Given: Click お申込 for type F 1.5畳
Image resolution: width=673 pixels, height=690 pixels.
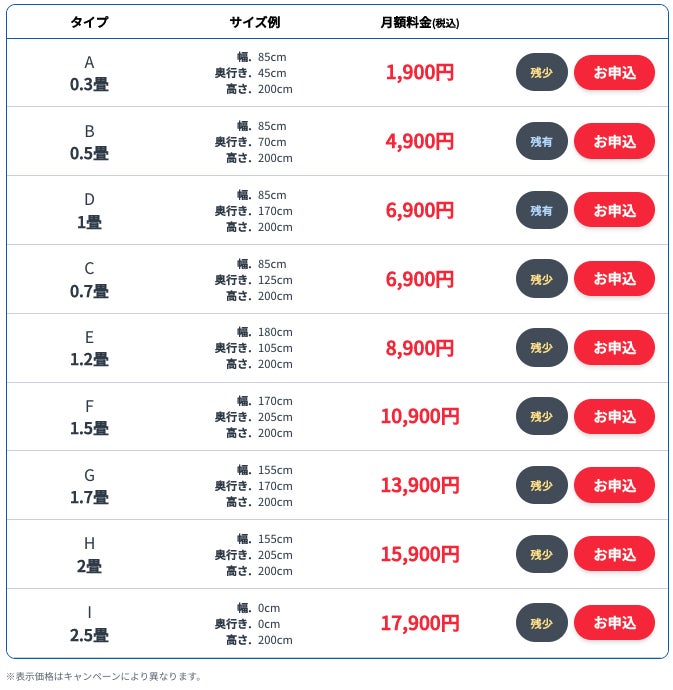Looking at the screenshot, I should click(614, 416).
